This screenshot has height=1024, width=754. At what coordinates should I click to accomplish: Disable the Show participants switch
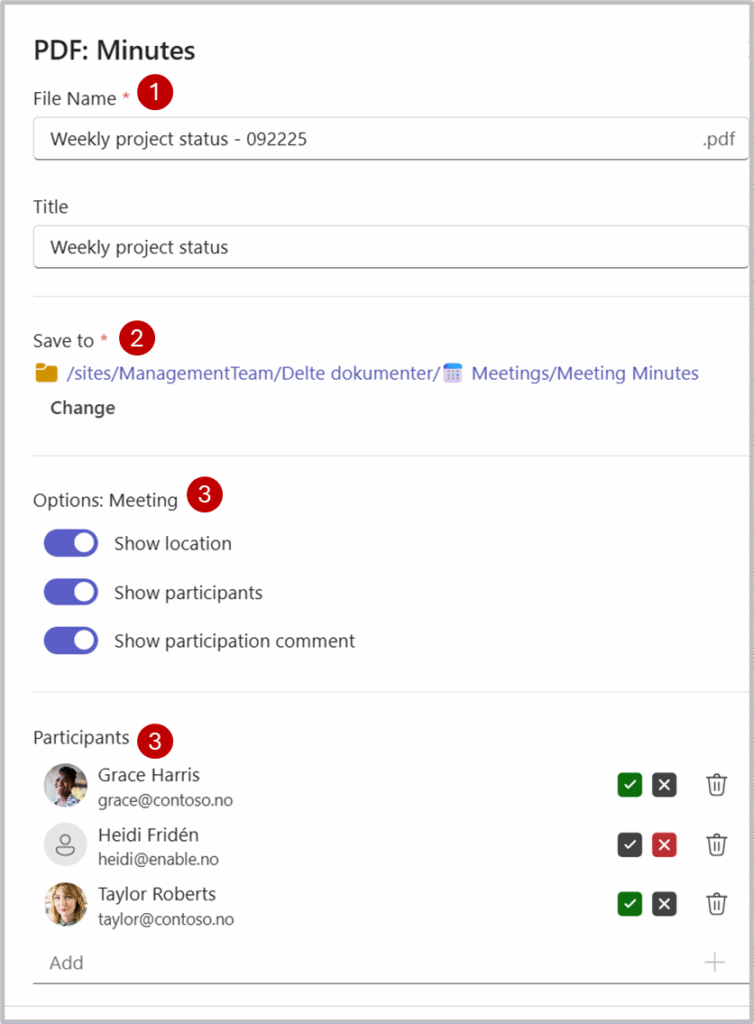71,592
